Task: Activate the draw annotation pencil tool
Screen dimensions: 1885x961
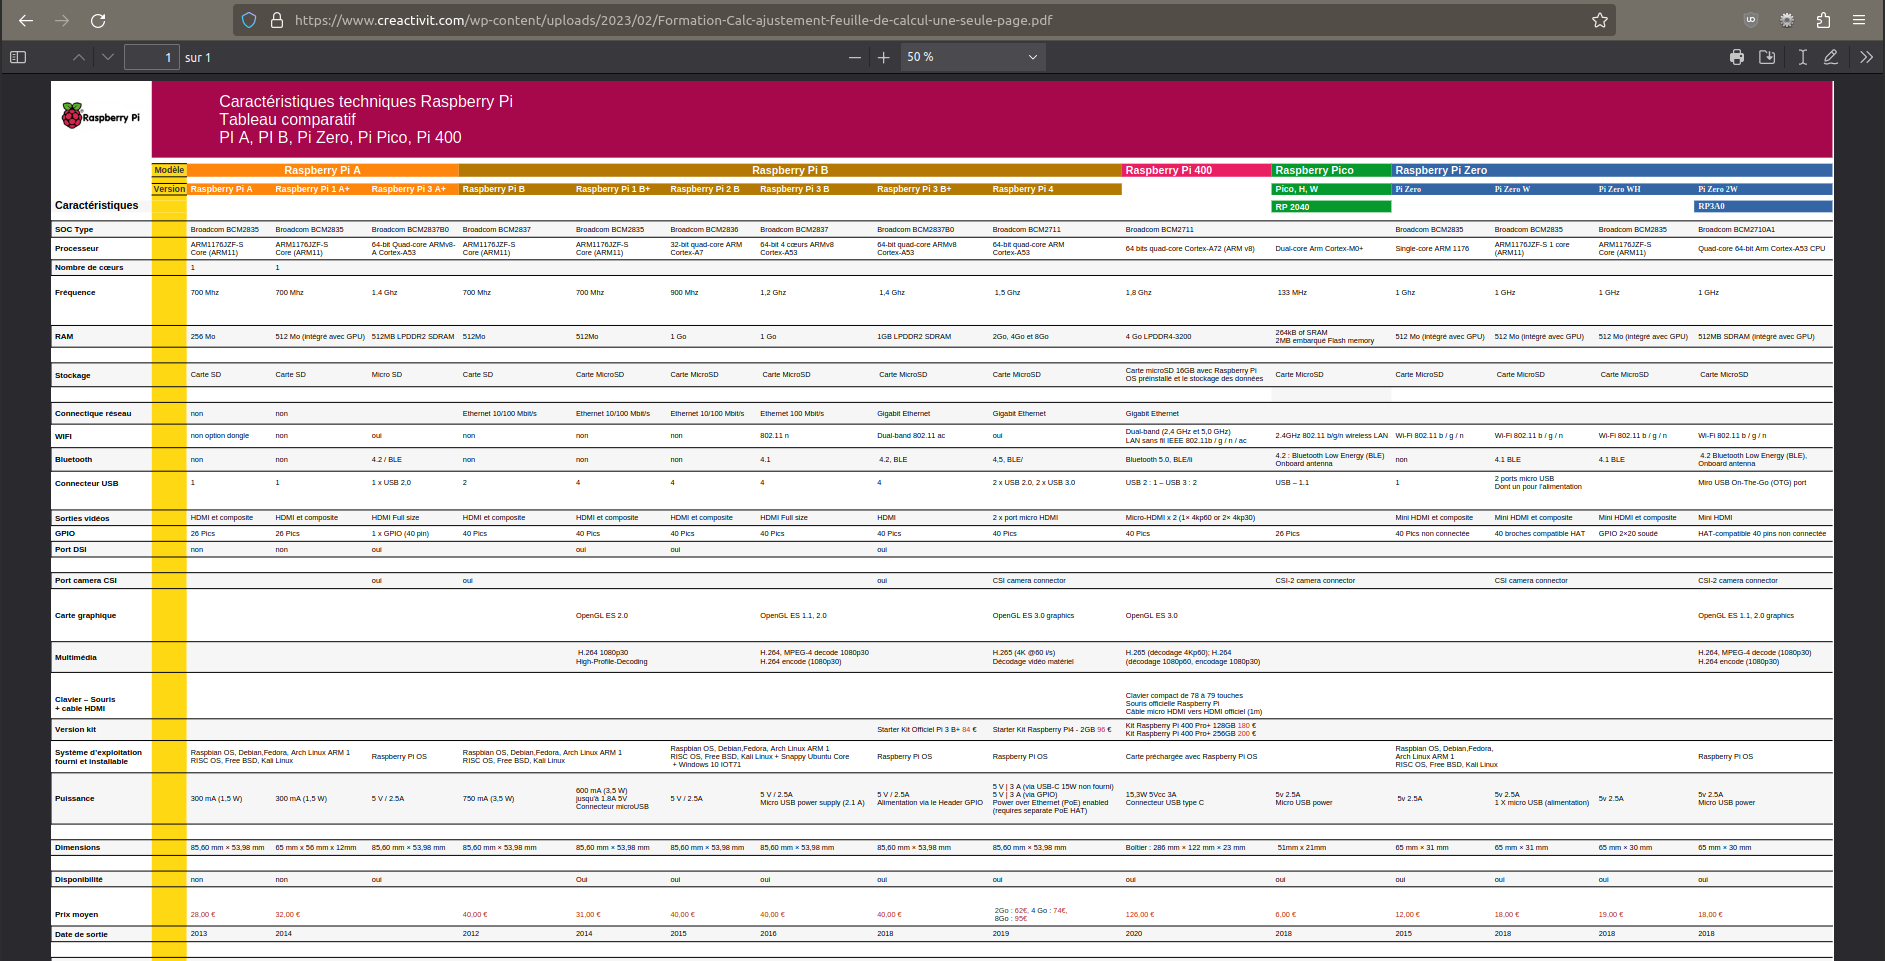Action: tap(1831, 57)
